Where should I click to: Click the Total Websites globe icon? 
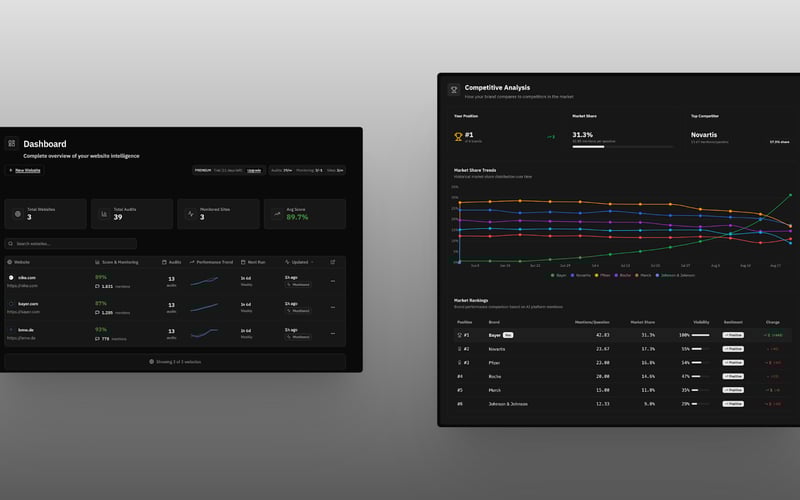pos(18,214)
